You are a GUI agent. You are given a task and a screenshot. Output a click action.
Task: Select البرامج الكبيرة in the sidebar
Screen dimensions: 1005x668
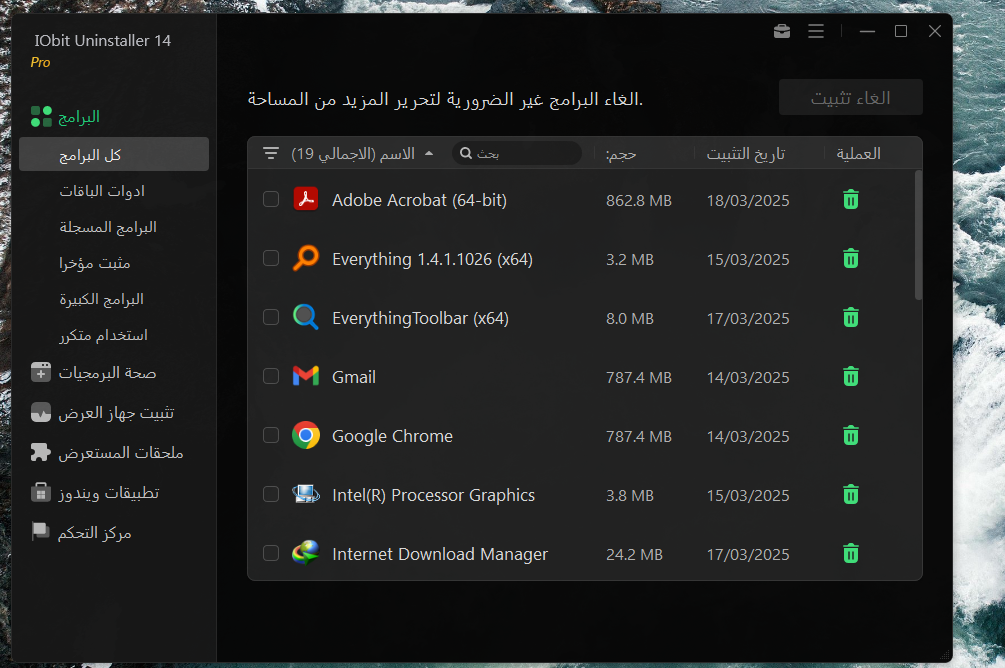(x=101, y=299)
